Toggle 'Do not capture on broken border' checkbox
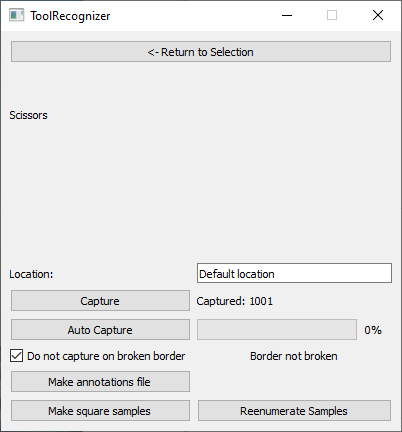The image size is (402, 432). [16, 356]
